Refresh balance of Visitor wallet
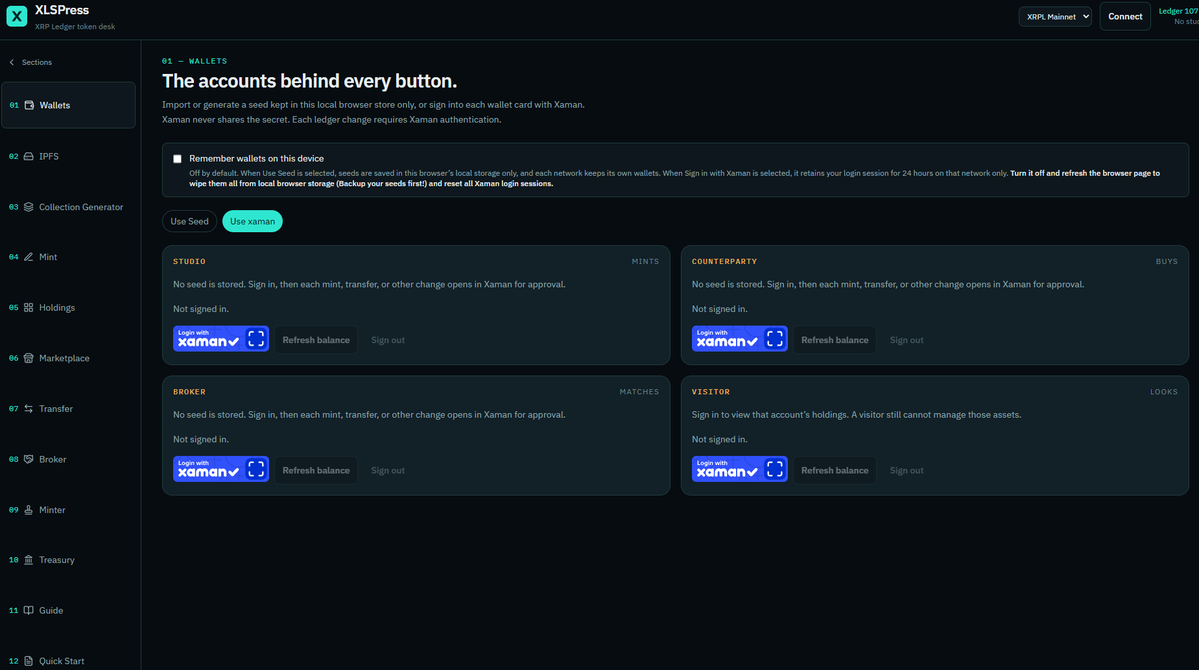The height and width of the screenshot is (670, 1199). coord(834,470)
